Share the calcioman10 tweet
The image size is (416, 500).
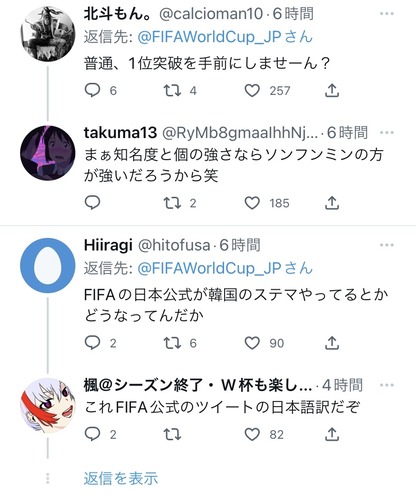point(332,90)
